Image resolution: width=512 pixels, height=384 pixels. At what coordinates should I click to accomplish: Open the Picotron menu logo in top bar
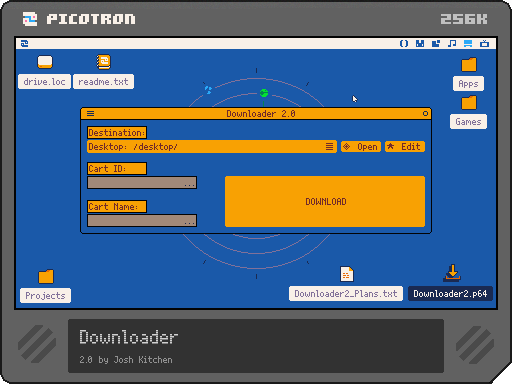pos(24,44)
